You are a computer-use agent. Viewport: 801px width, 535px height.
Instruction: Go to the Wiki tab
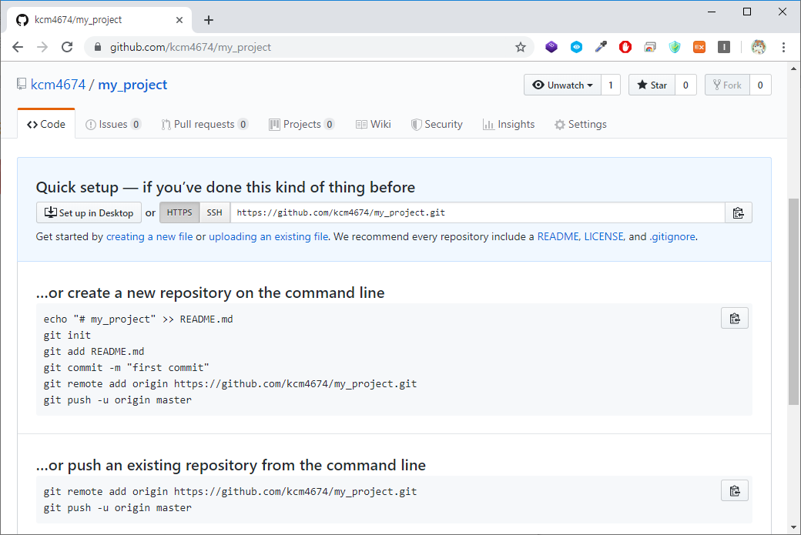click(x=373, y=124)
